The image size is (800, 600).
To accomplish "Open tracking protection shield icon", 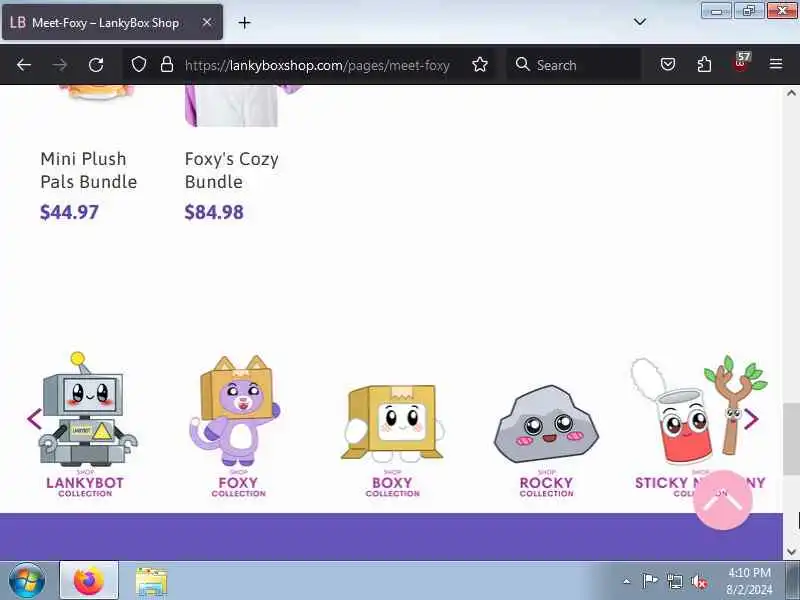I will (139, 65).
